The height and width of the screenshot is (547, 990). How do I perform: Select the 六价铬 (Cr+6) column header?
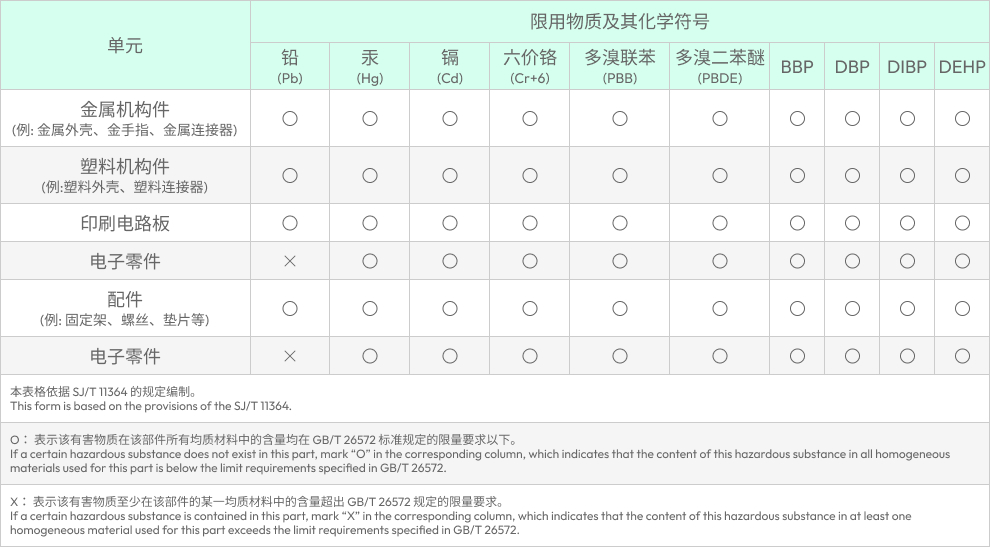coord(530,66)
